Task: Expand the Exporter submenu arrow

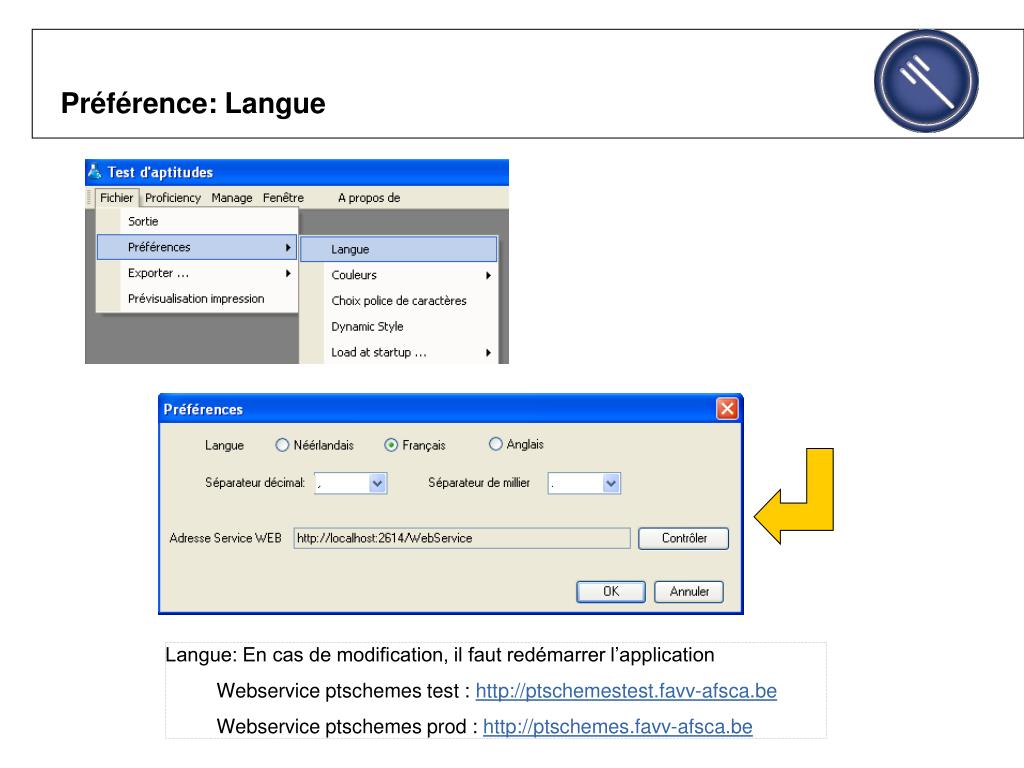Action: click(288, 273)
